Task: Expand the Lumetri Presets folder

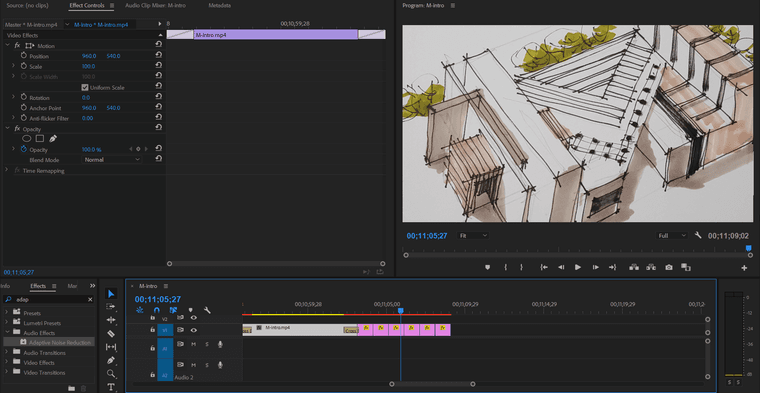Action: [7, 323]
